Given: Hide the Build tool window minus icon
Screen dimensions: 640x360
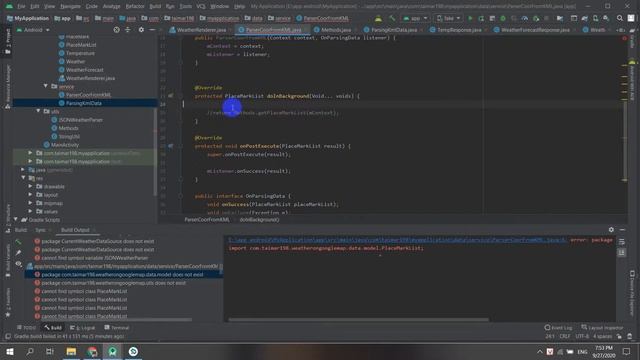Looking at the screenshot, I should point(622,230).
